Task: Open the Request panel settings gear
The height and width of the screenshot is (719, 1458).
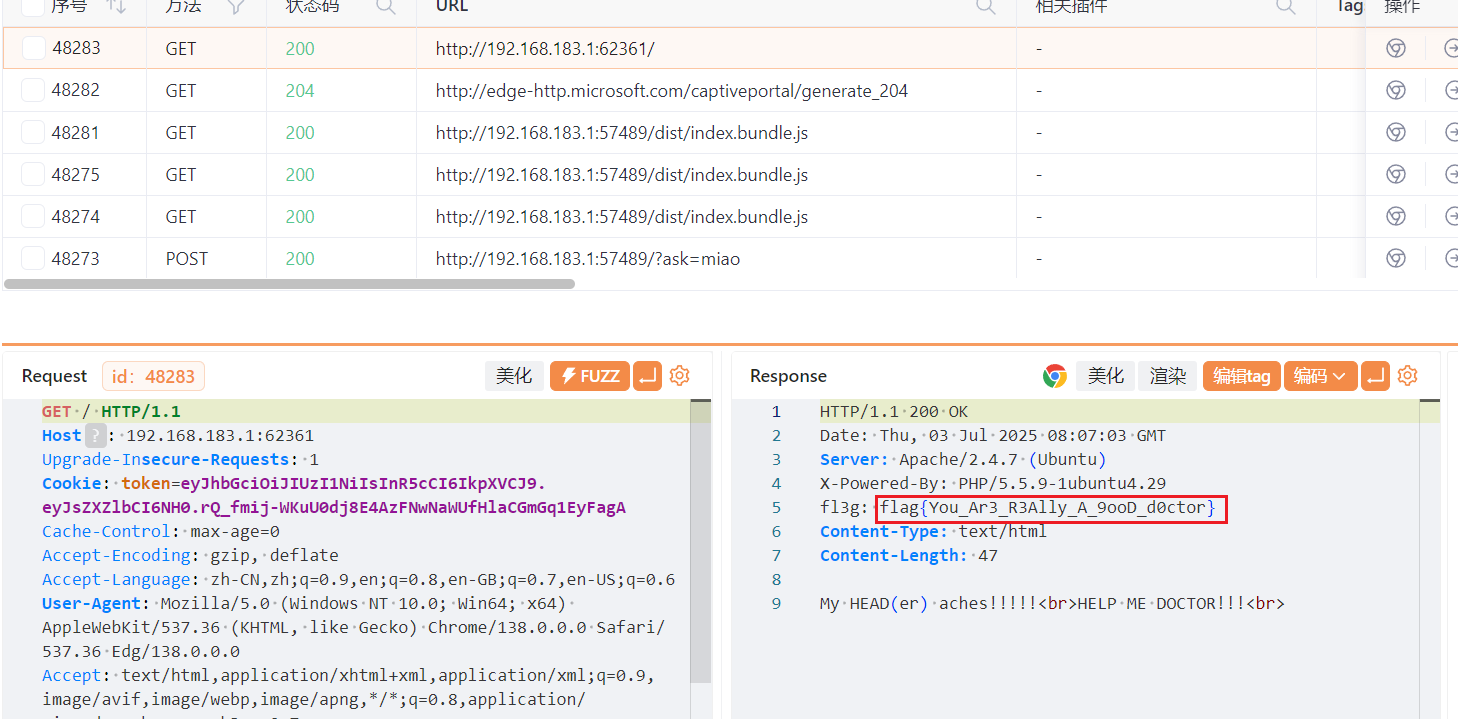Action: [680, 376]
